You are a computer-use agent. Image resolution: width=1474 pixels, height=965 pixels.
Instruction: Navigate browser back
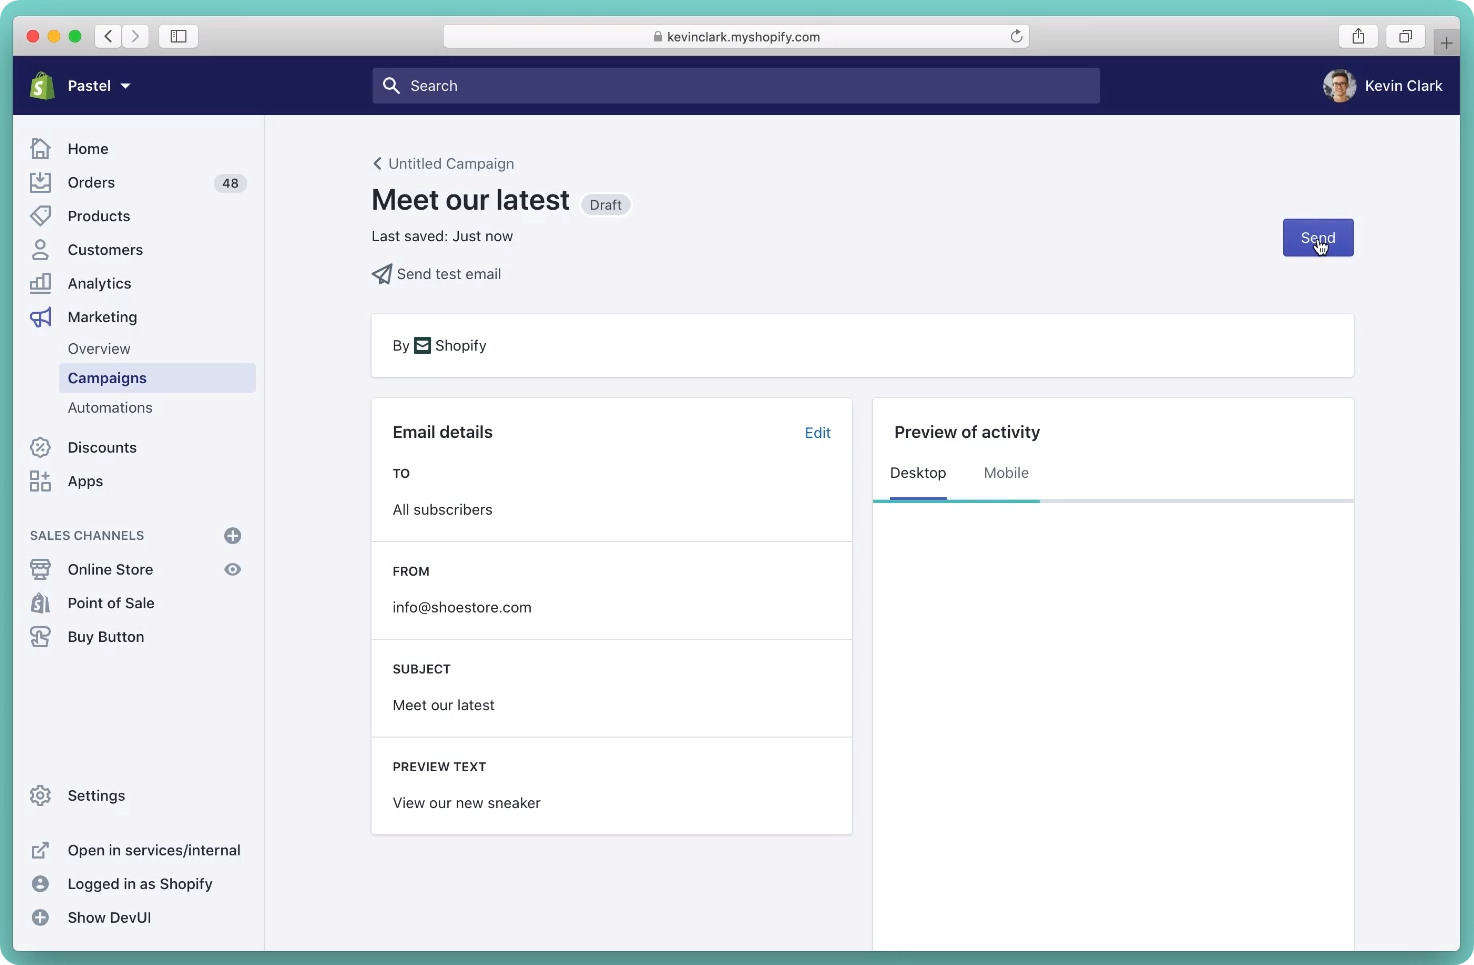click(x=108, y=36)
